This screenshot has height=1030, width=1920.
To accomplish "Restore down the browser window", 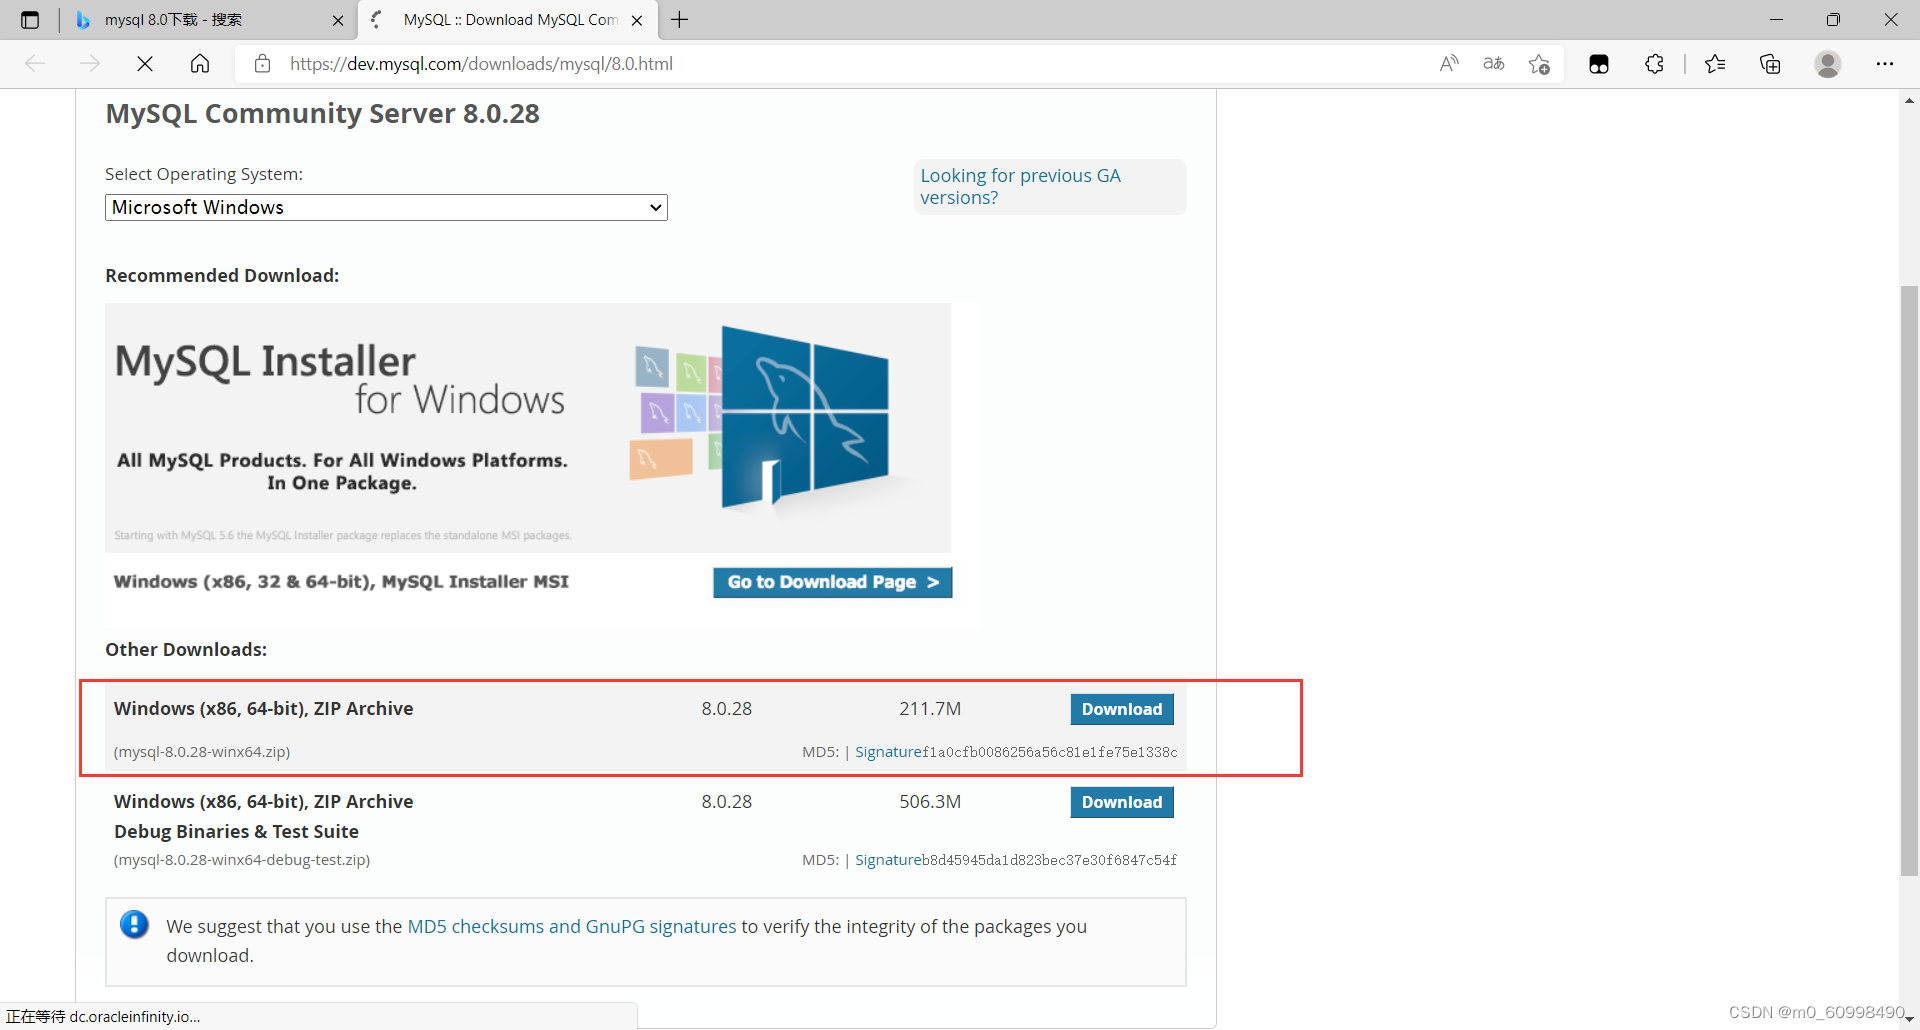I will pyautogui.click(x=1833, y=20).
